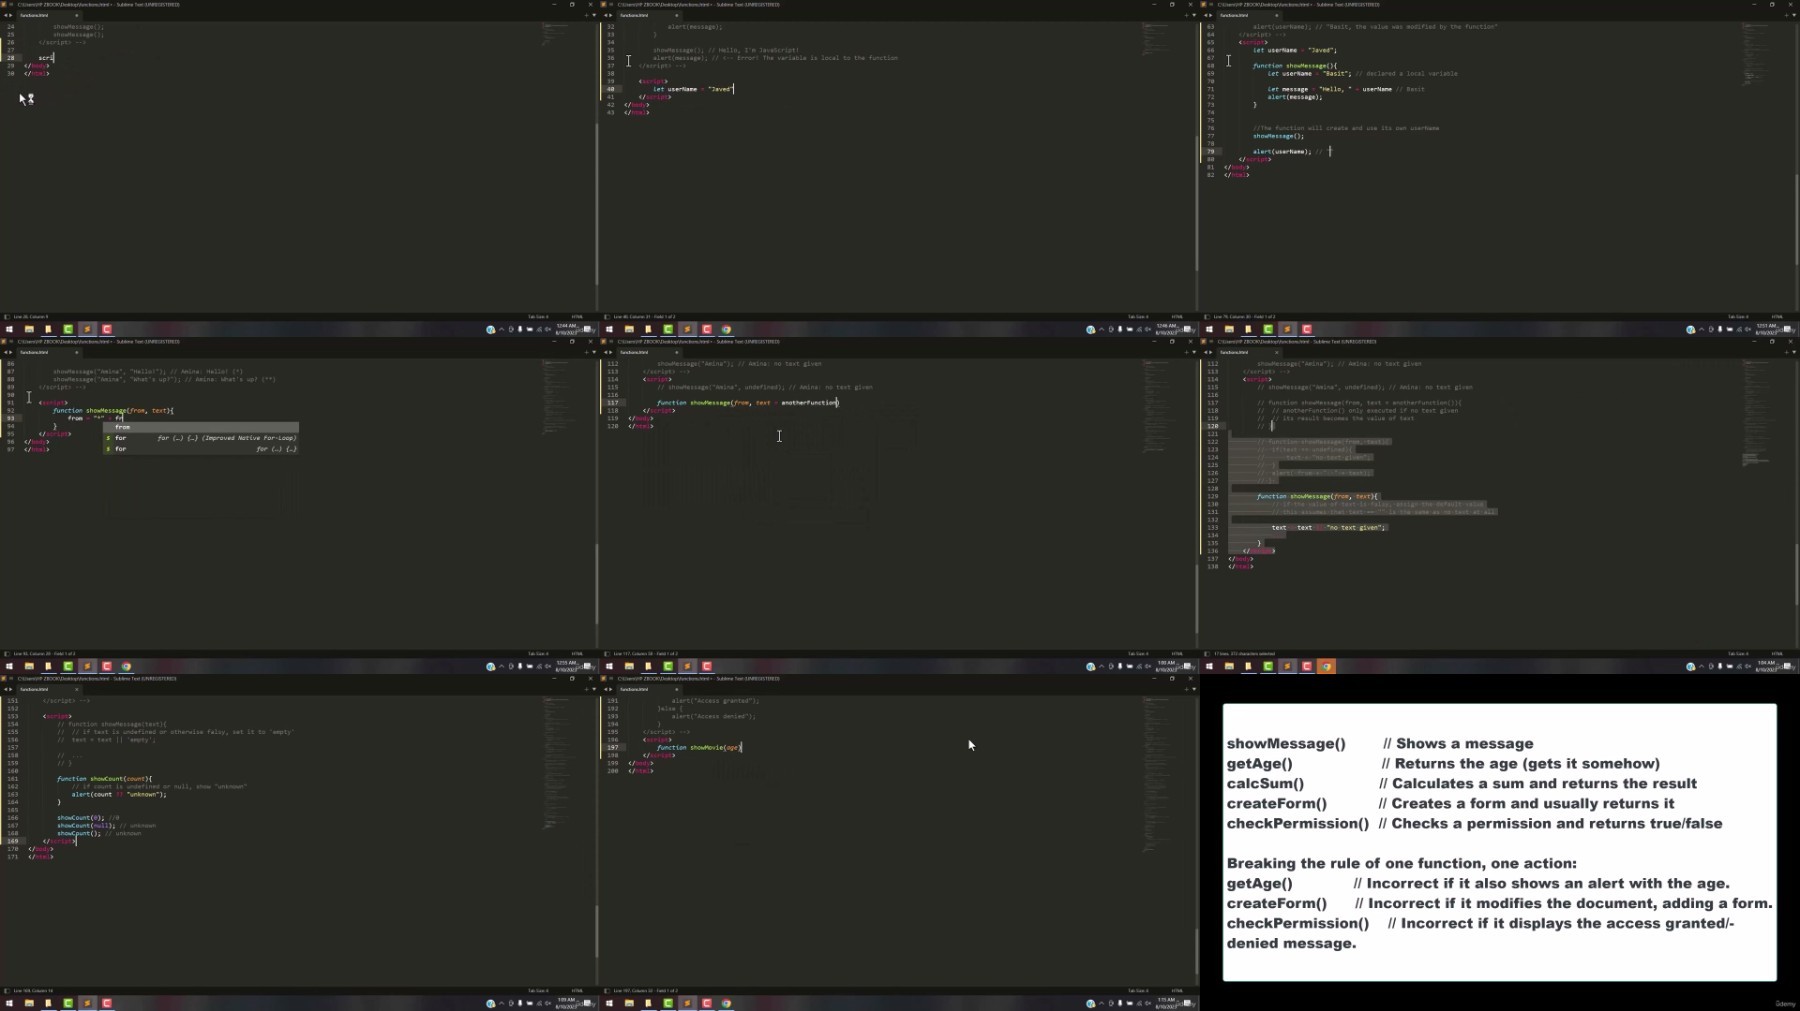This screenshot has width=1800, height=1011.
Task: Click taskbar clock showing 12:44 AM
Action: coord(568,329)
